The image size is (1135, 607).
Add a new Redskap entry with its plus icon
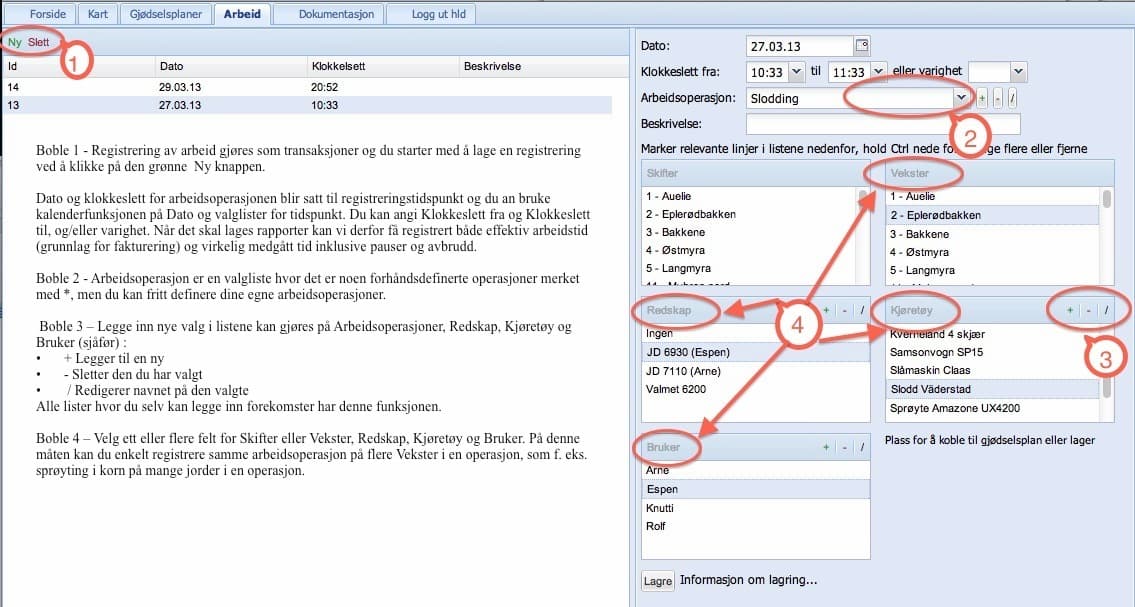[826, 310]
